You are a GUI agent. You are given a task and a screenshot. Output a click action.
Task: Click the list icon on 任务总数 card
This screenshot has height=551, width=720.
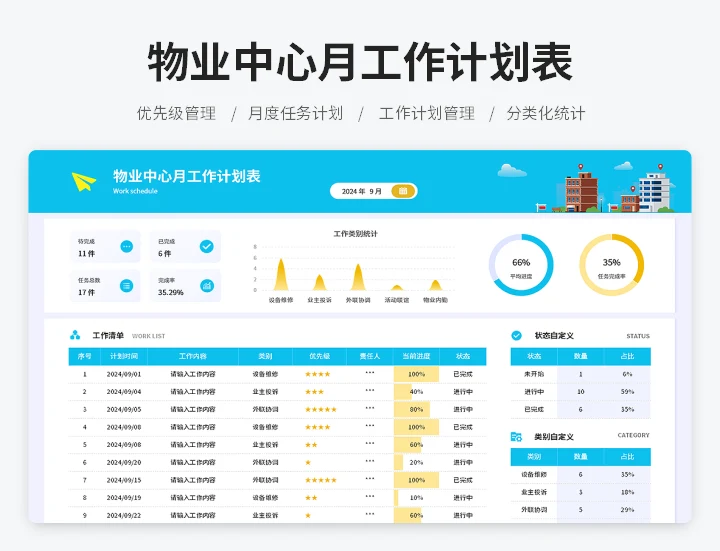tap(127, 286)
